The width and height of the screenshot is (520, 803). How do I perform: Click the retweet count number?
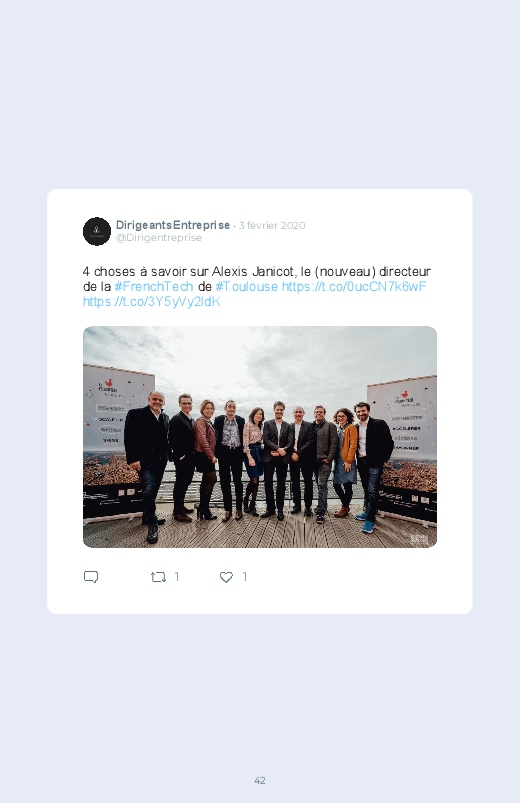pos(177,577)
